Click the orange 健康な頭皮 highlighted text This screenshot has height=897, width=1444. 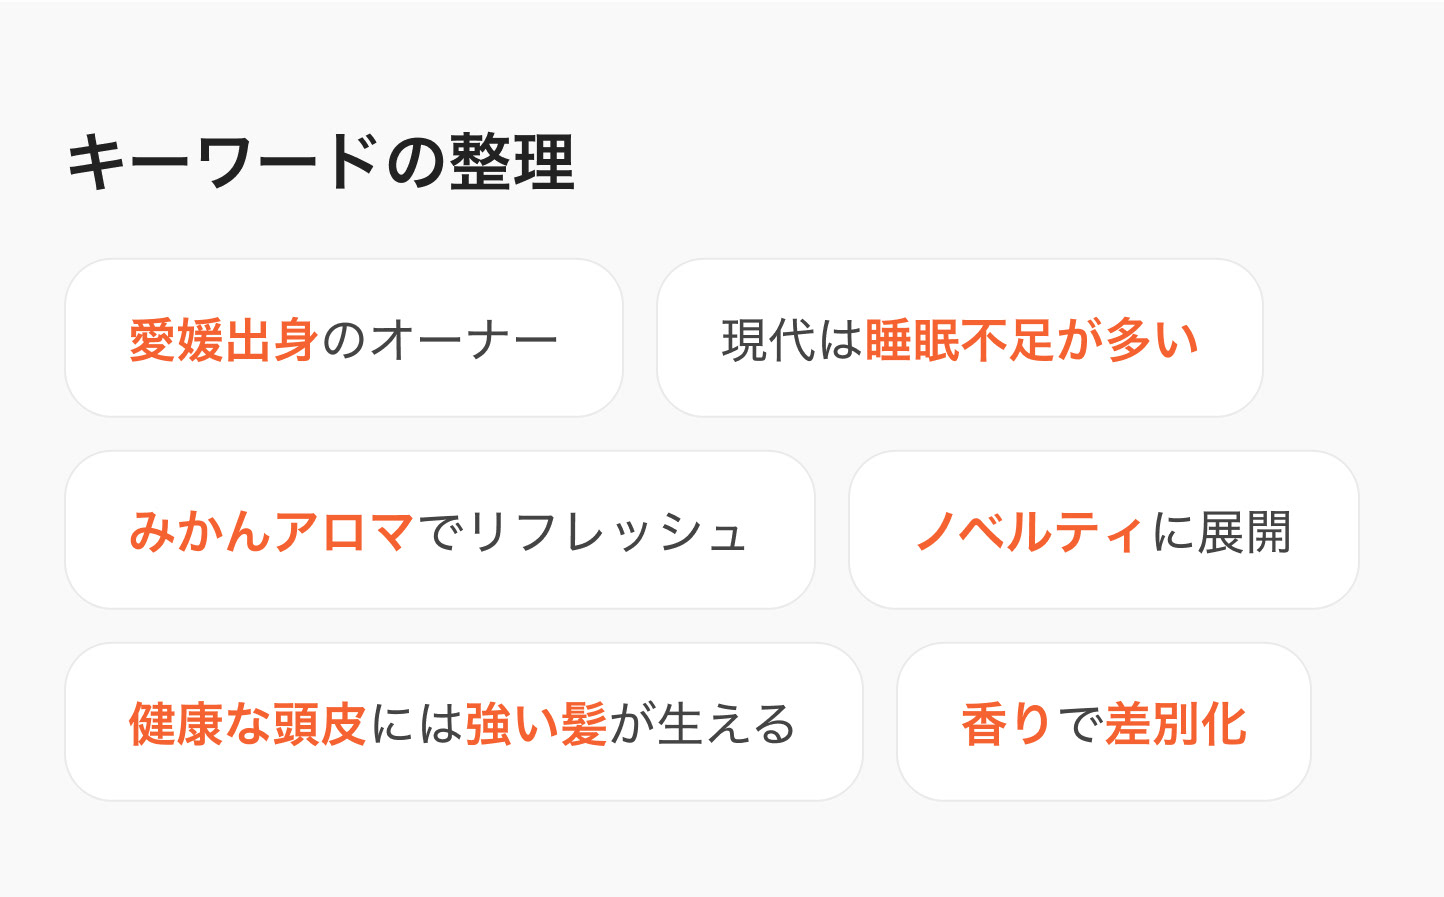pyautogui.click(x=249, y=724)
